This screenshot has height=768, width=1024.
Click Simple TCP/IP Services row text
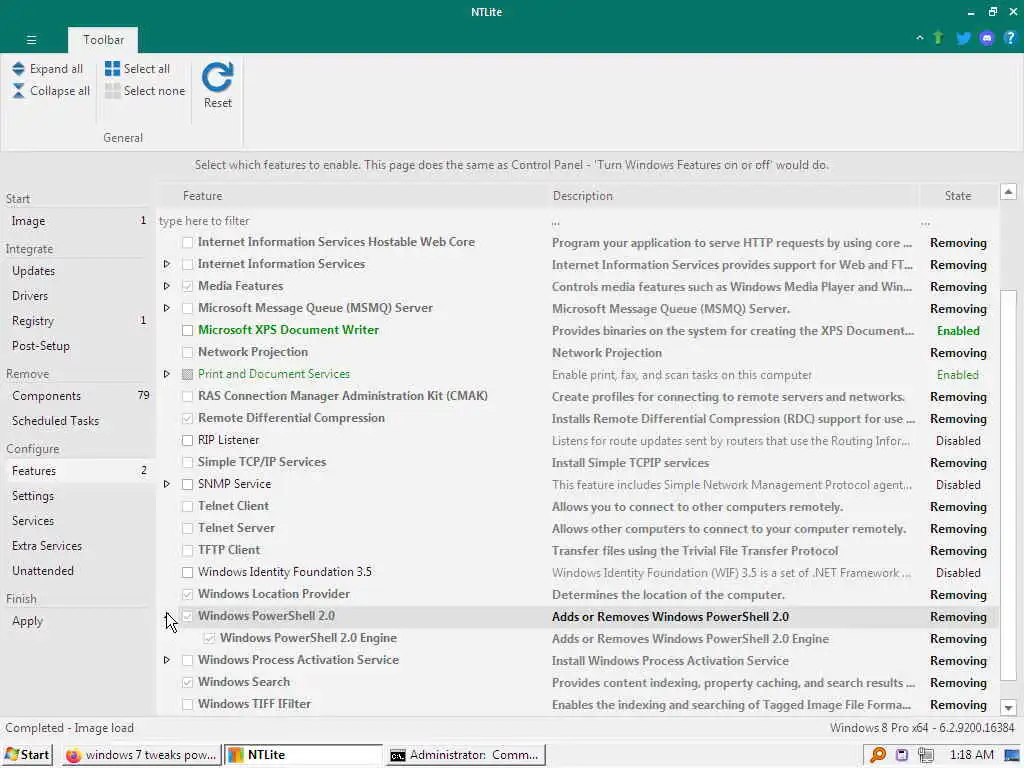pos(262,462)
